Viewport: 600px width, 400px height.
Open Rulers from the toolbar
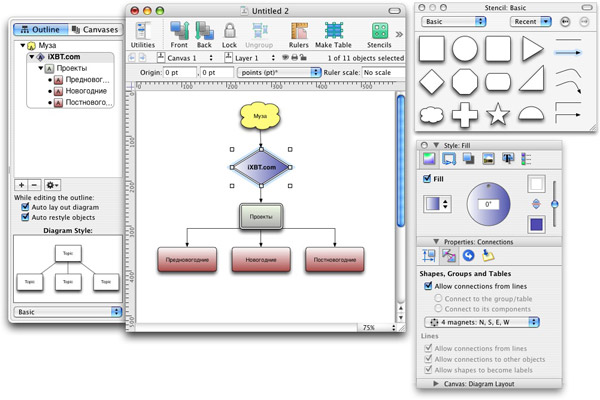[x=299, y=31]
